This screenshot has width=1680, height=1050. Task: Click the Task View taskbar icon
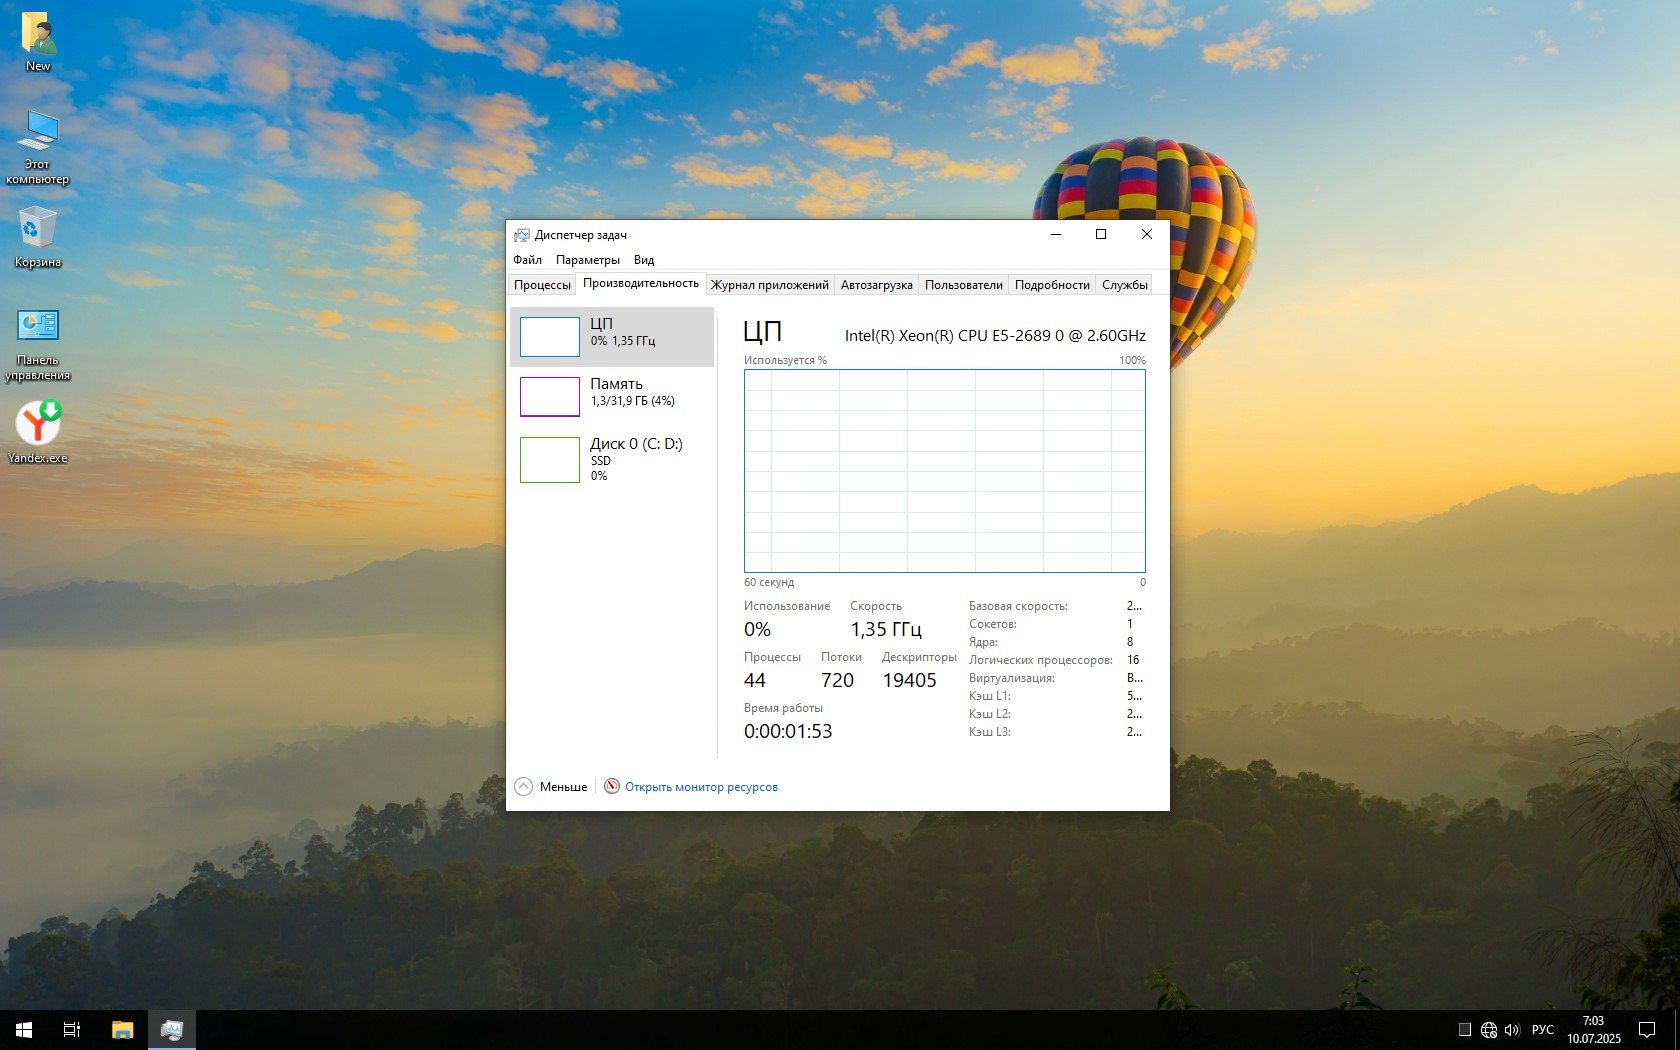pos(72,1029)
